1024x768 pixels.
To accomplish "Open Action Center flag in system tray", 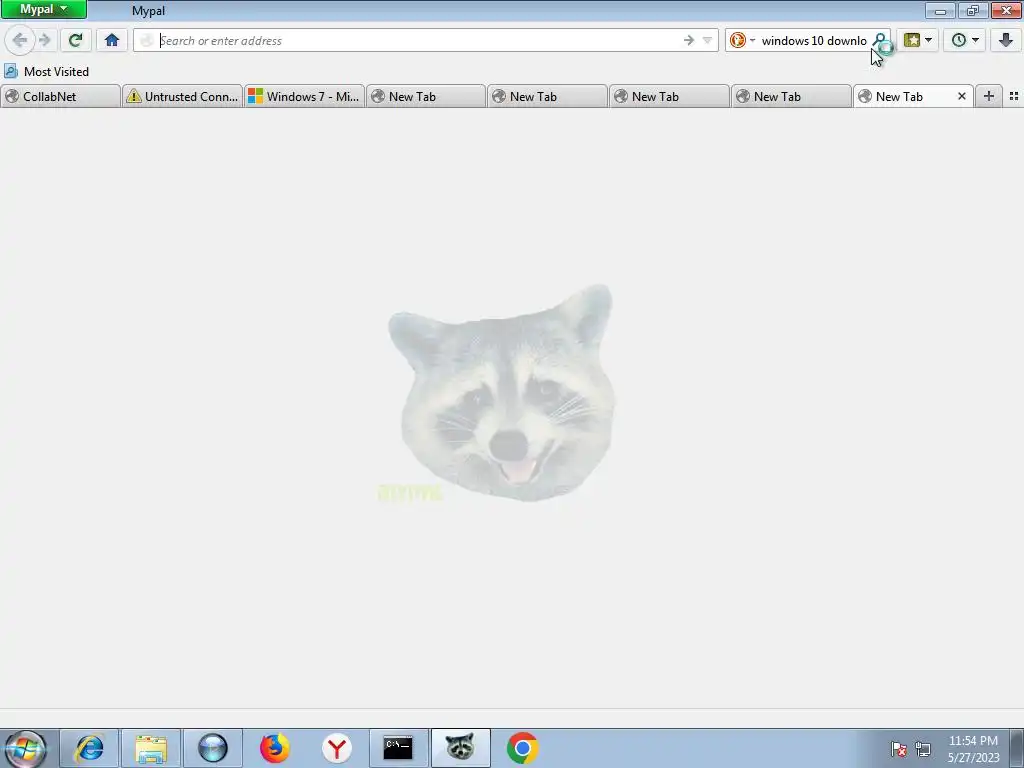I will click(899, 749).
